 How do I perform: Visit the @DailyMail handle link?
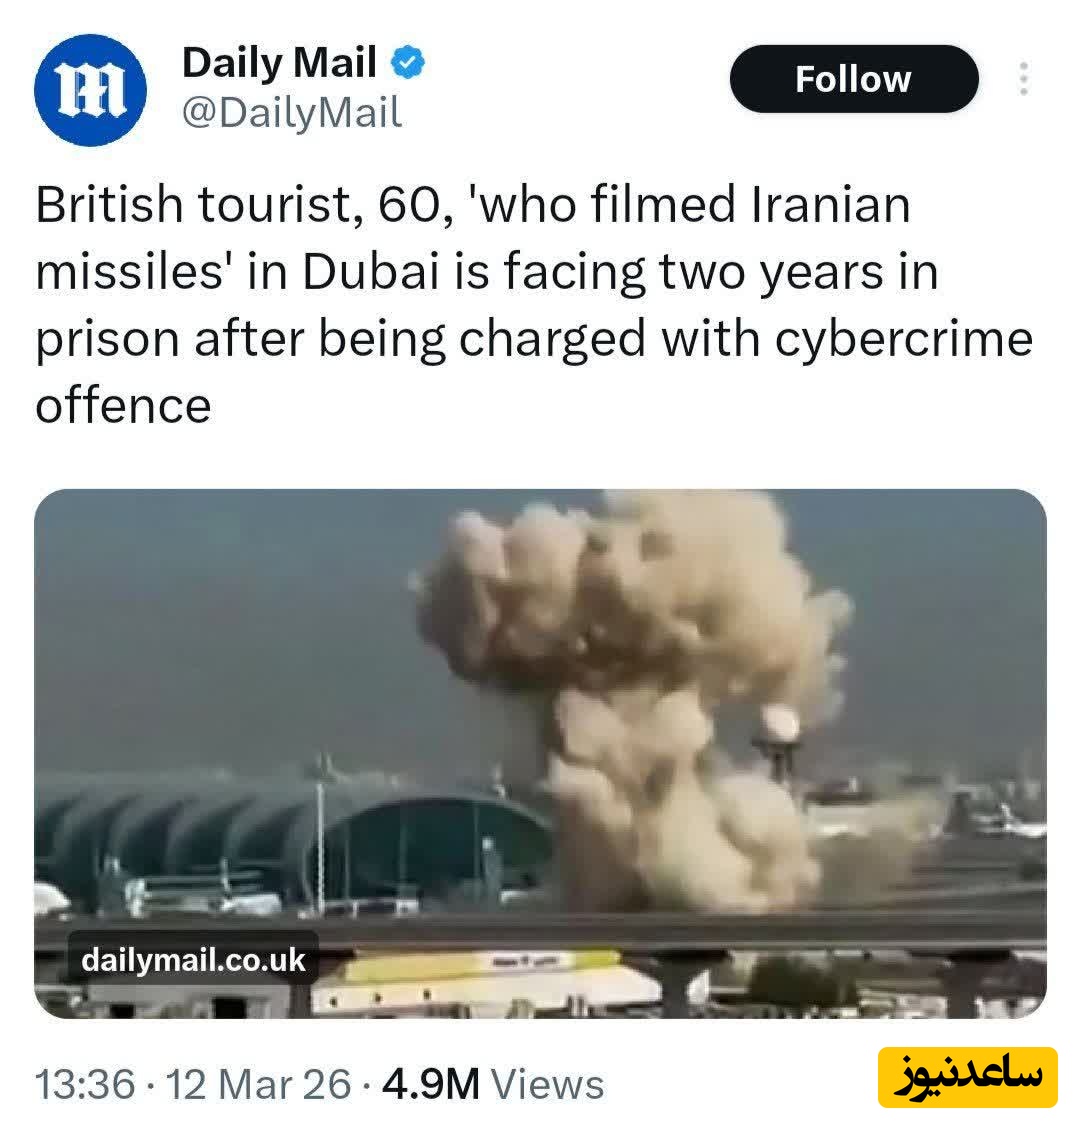click(x=292, y=113)
